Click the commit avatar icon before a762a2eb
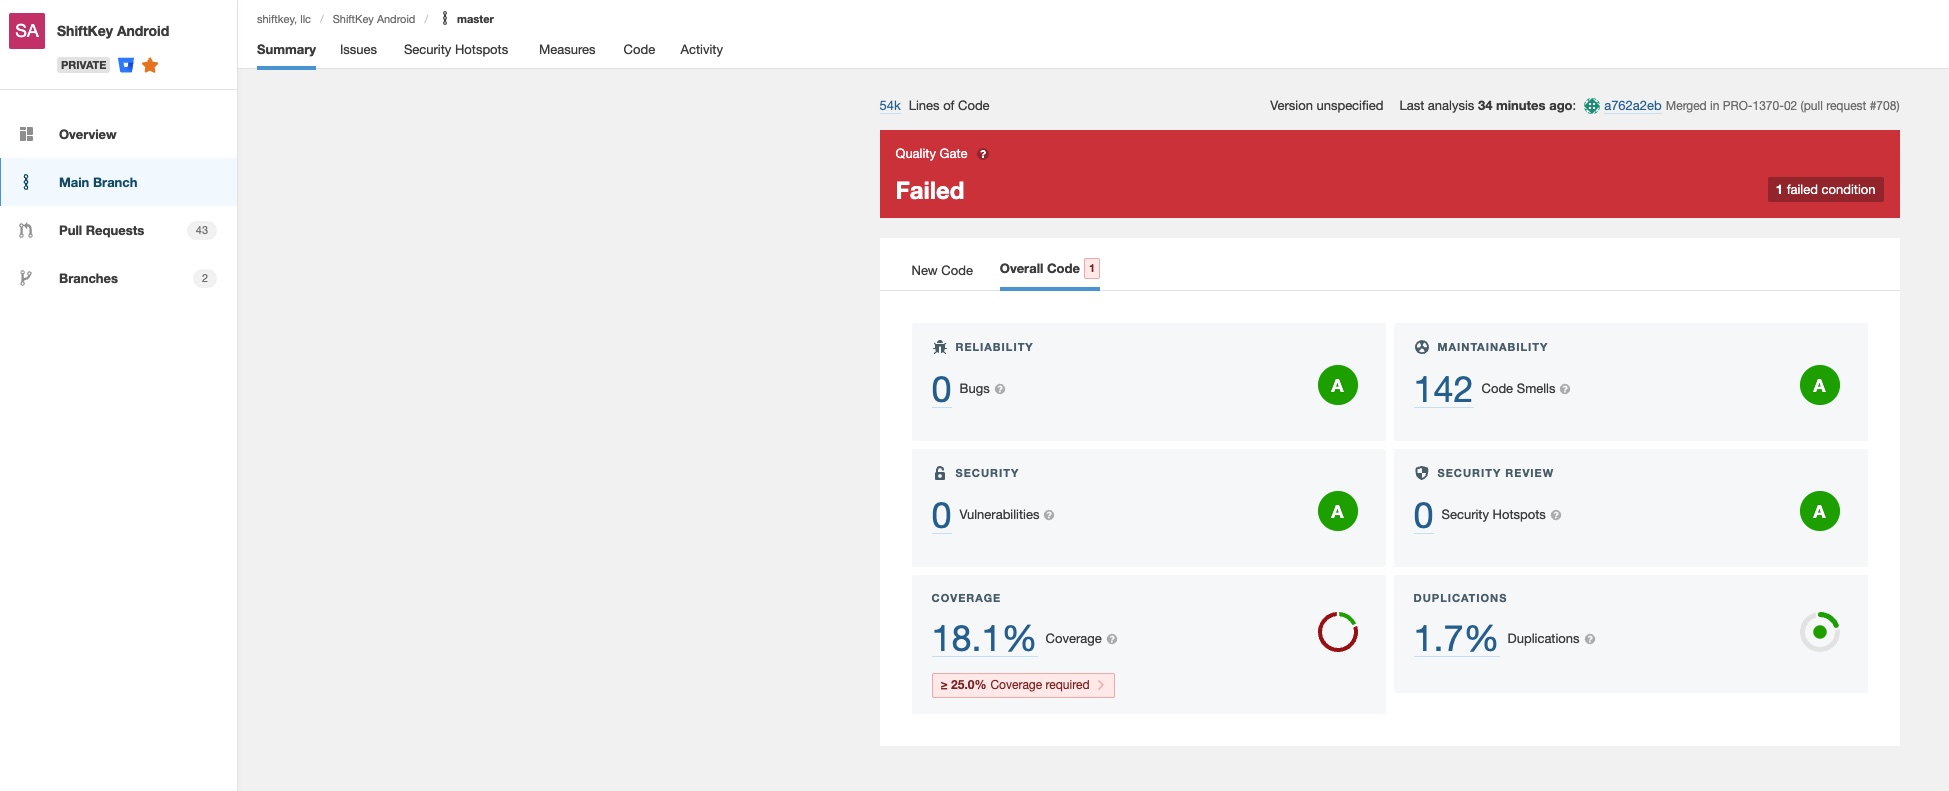Screen dimensions: 1949x791 click(1592, 106)
